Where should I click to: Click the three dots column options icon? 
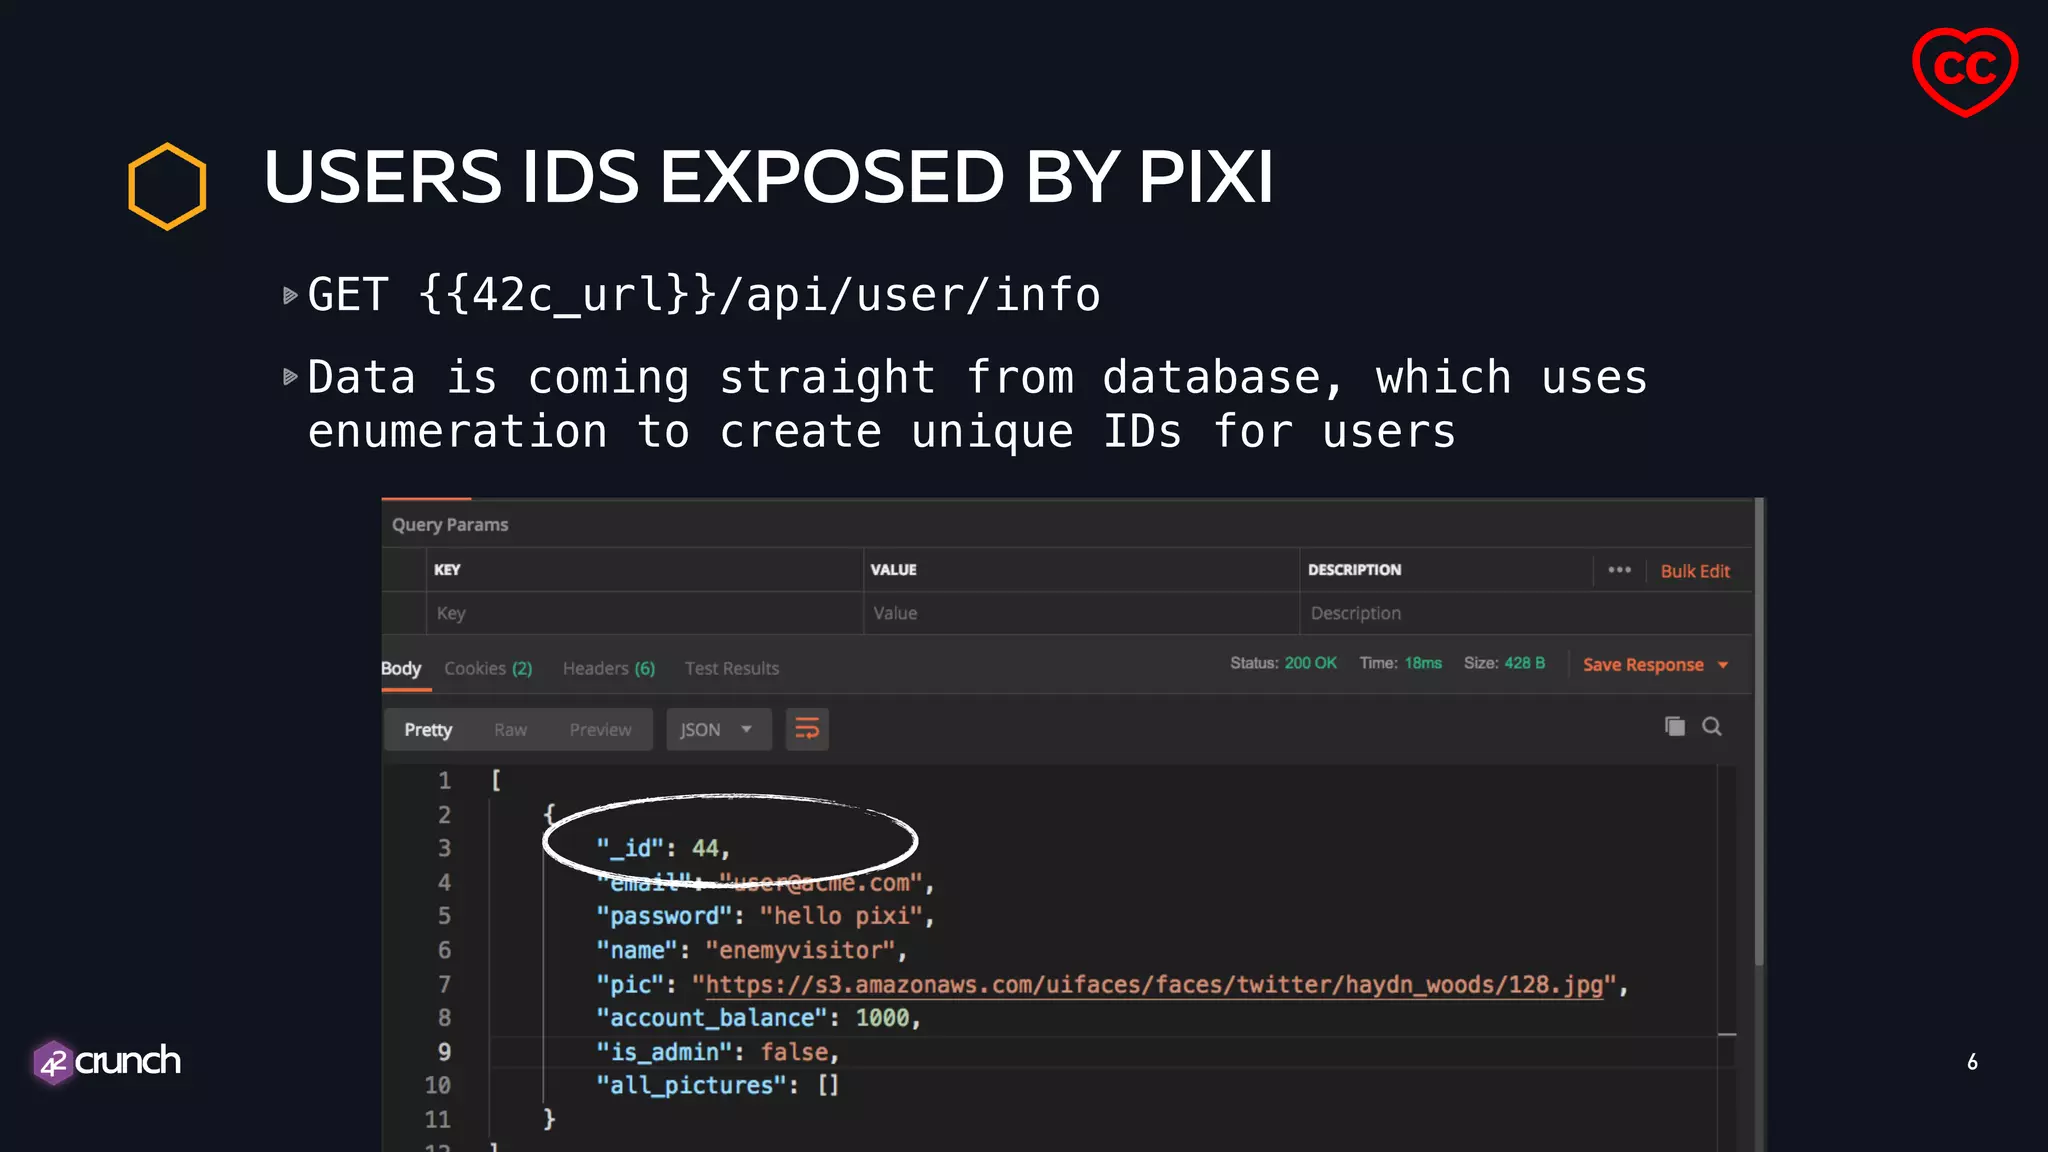pos(1619,570)
